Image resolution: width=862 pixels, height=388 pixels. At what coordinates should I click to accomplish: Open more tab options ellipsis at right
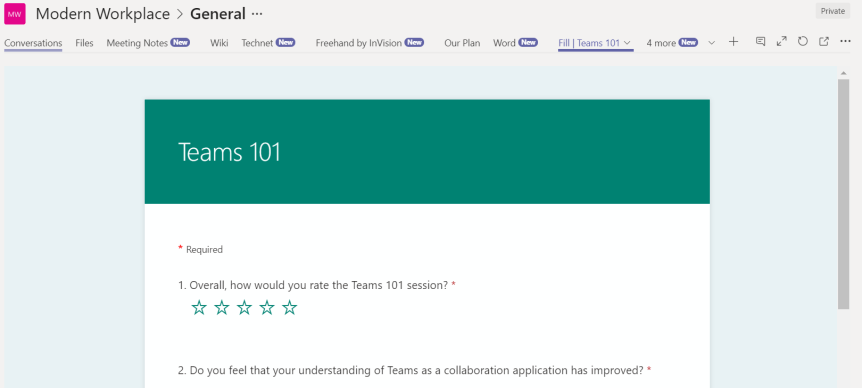point(846,41)
